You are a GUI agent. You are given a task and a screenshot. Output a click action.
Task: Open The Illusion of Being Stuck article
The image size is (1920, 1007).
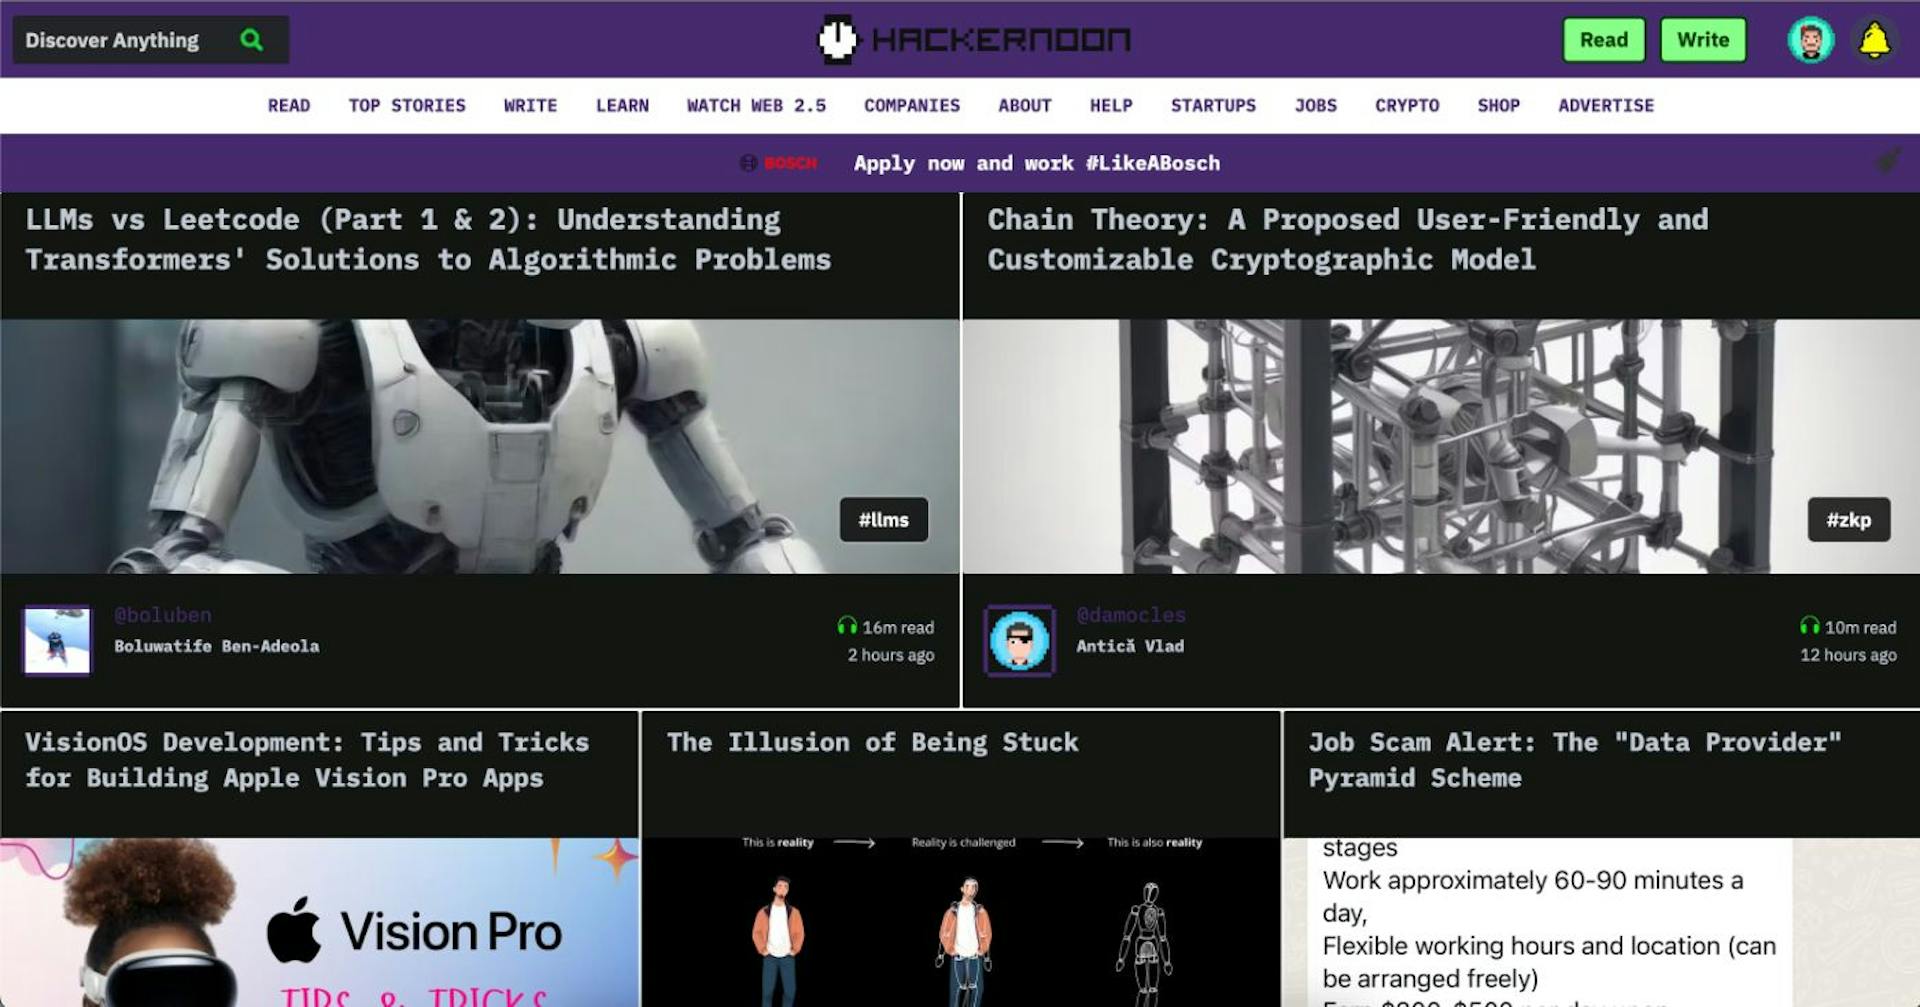pos(872,743)
